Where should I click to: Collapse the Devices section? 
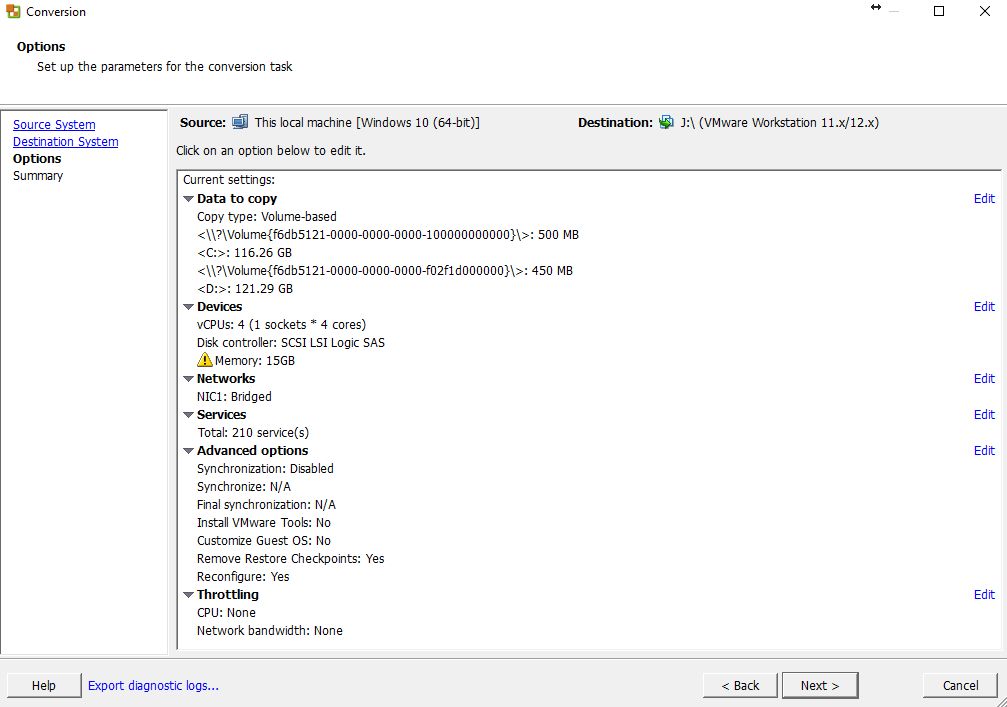tap(188, 307)
